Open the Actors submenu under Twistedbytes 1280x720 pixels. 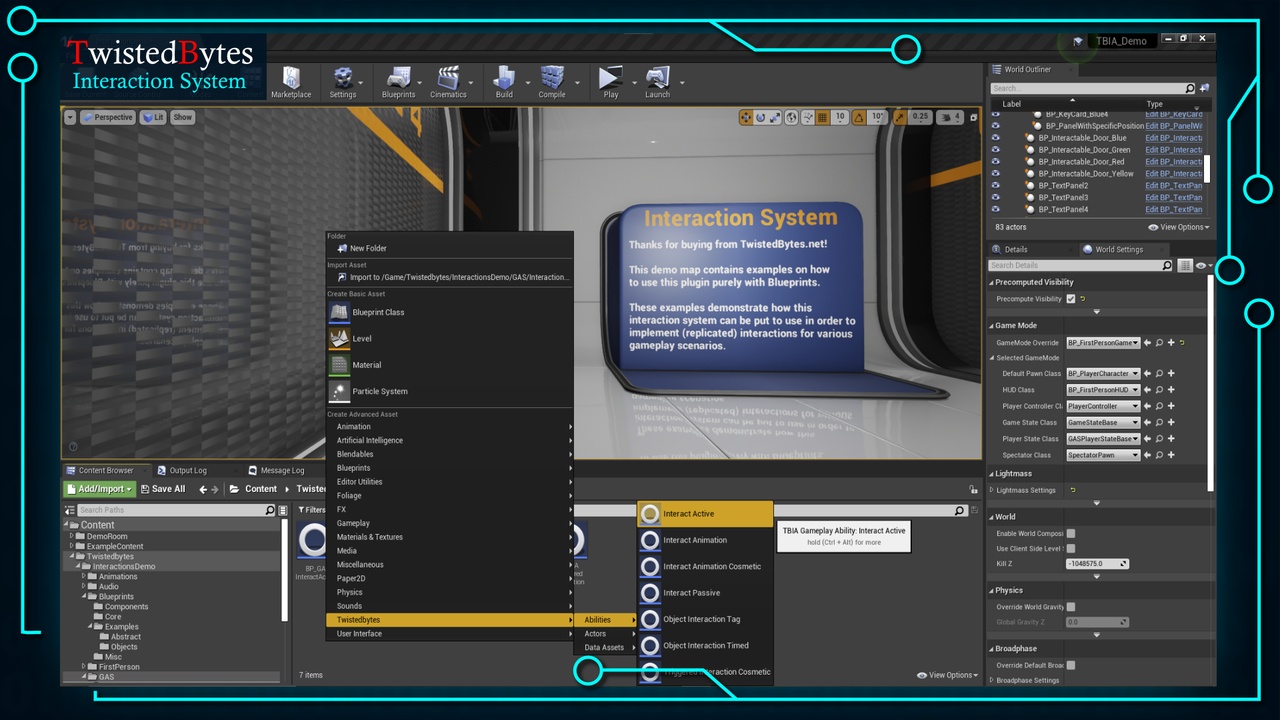tap(606, 634)
